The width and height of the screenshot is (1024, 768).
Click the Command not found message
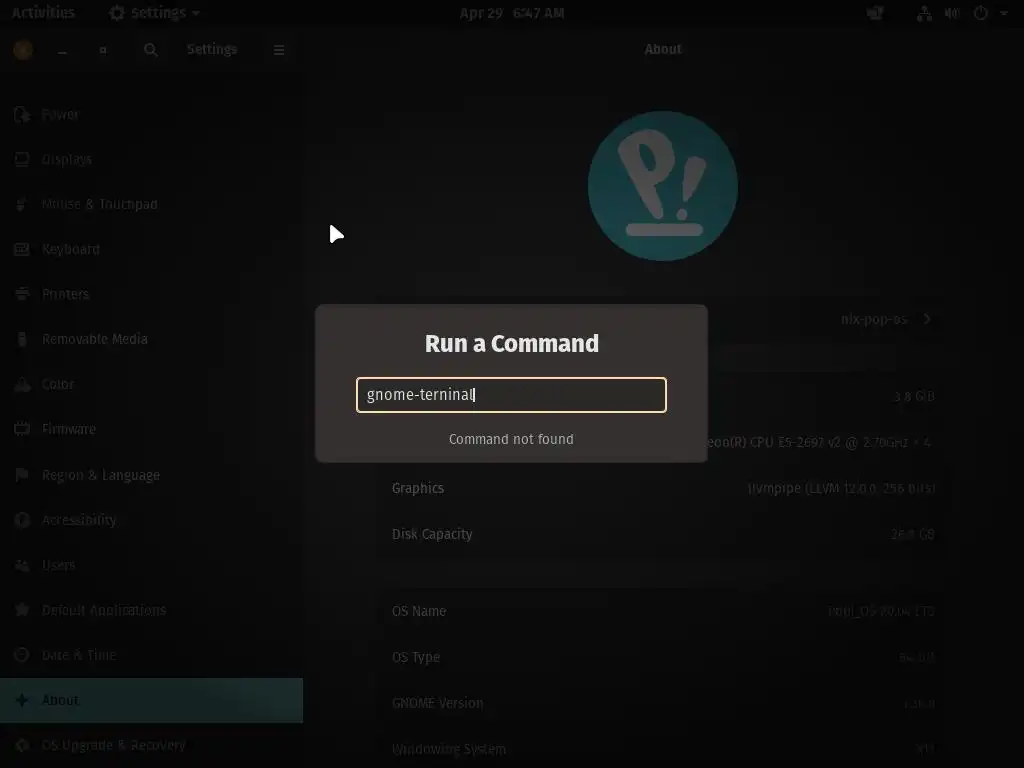coord(511,440)
